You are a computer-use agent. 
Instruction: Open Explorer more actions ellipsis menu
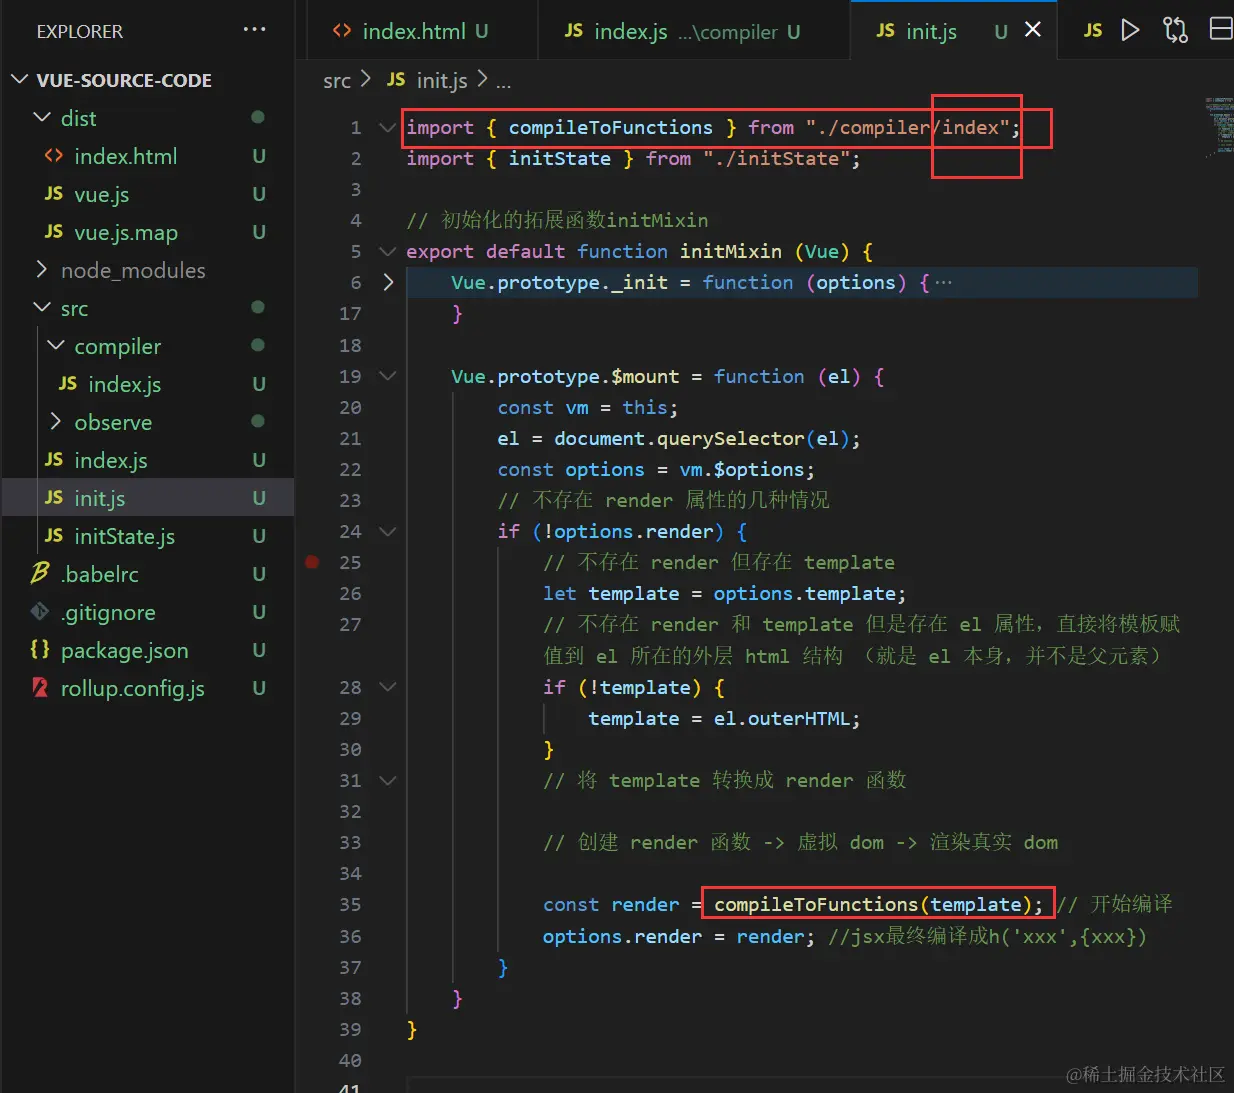pos(254,29)
